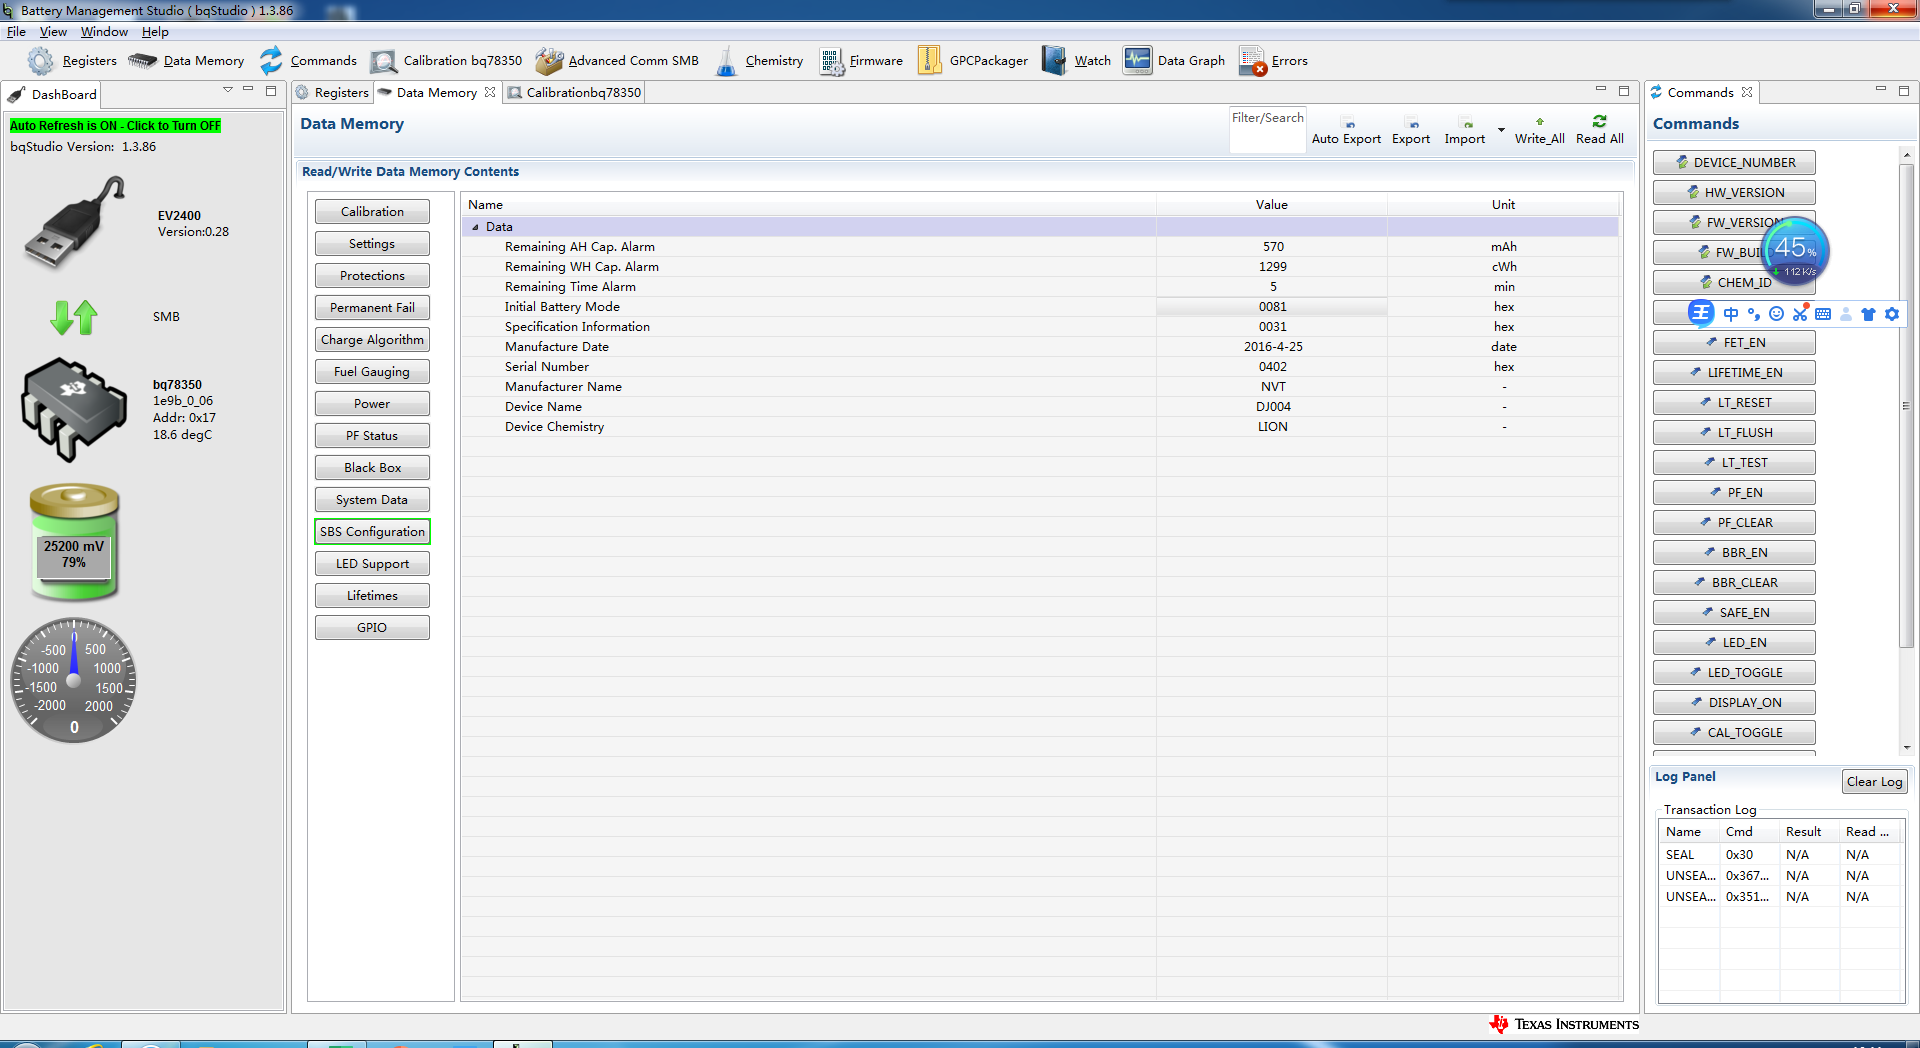The width and height of the screenshot is (1920, 1048).
Task: Click the keyboard icon in floating IME bar
Action: (1823, 314)
